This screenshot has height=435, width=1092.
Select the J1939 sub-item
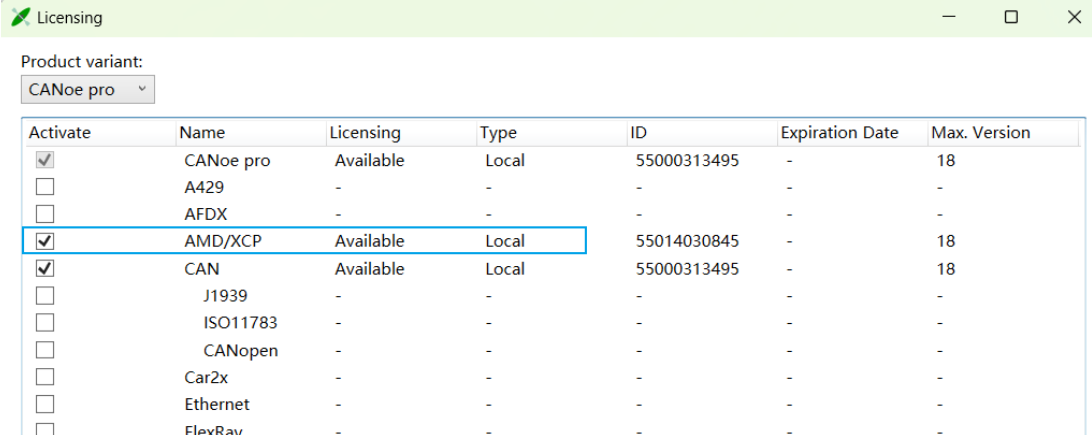(226, 296)
